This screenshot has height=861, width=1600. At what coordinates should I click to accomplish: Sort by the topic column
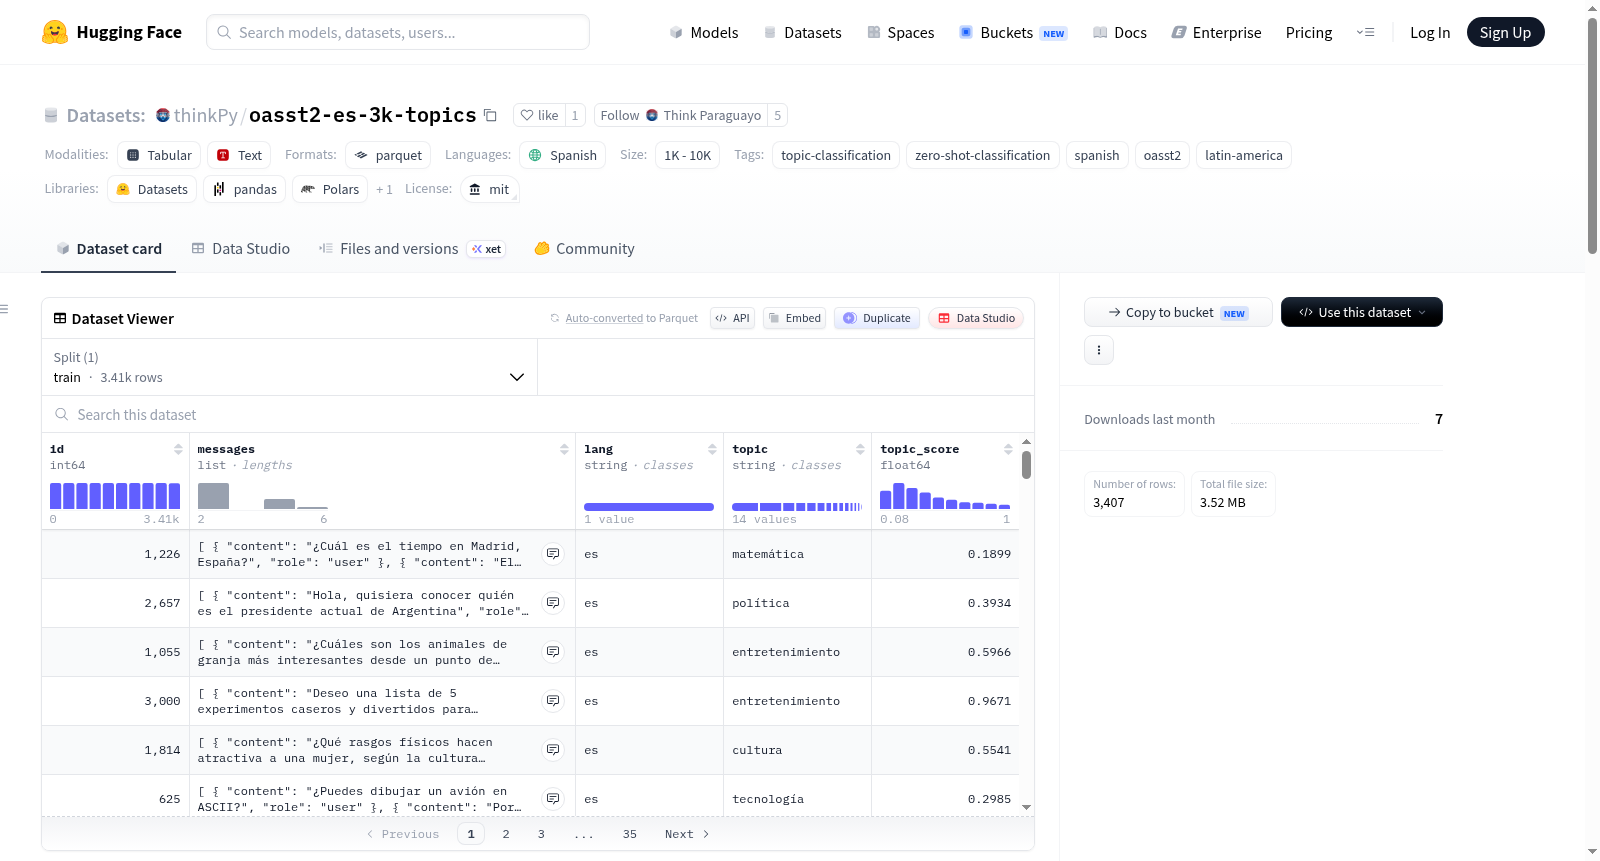860,450
